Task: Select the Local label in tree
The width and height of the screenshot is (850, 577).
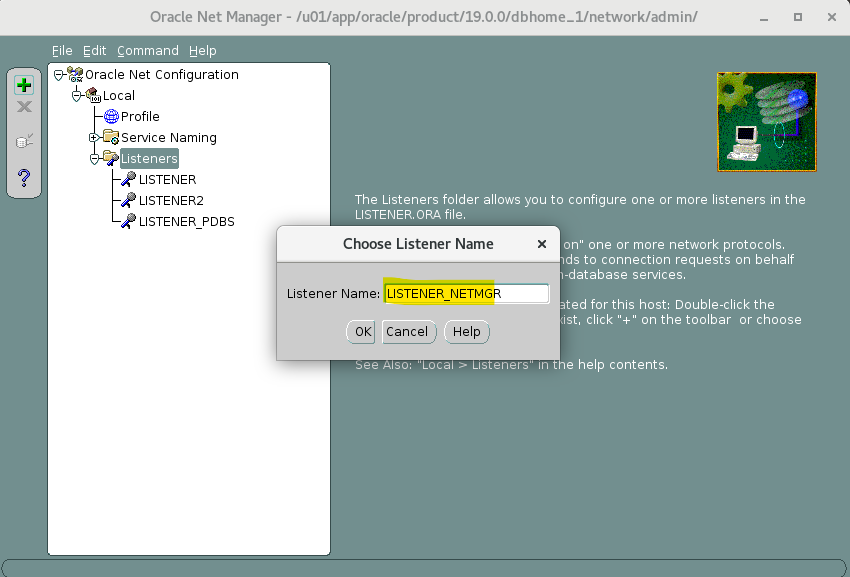Action: coord(119,96)
